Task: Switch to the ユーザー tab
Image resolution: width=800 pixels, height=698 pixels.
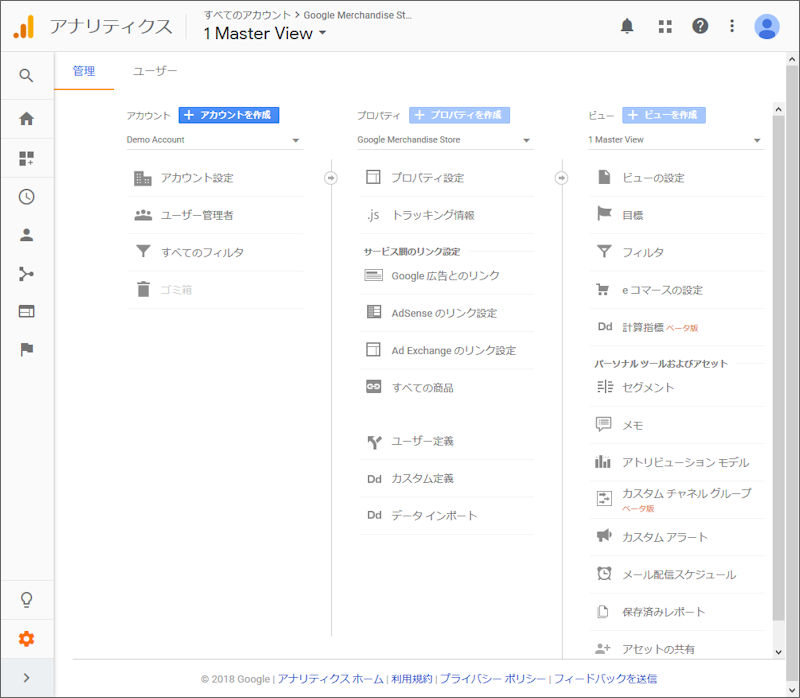Action: coord(155,71)
